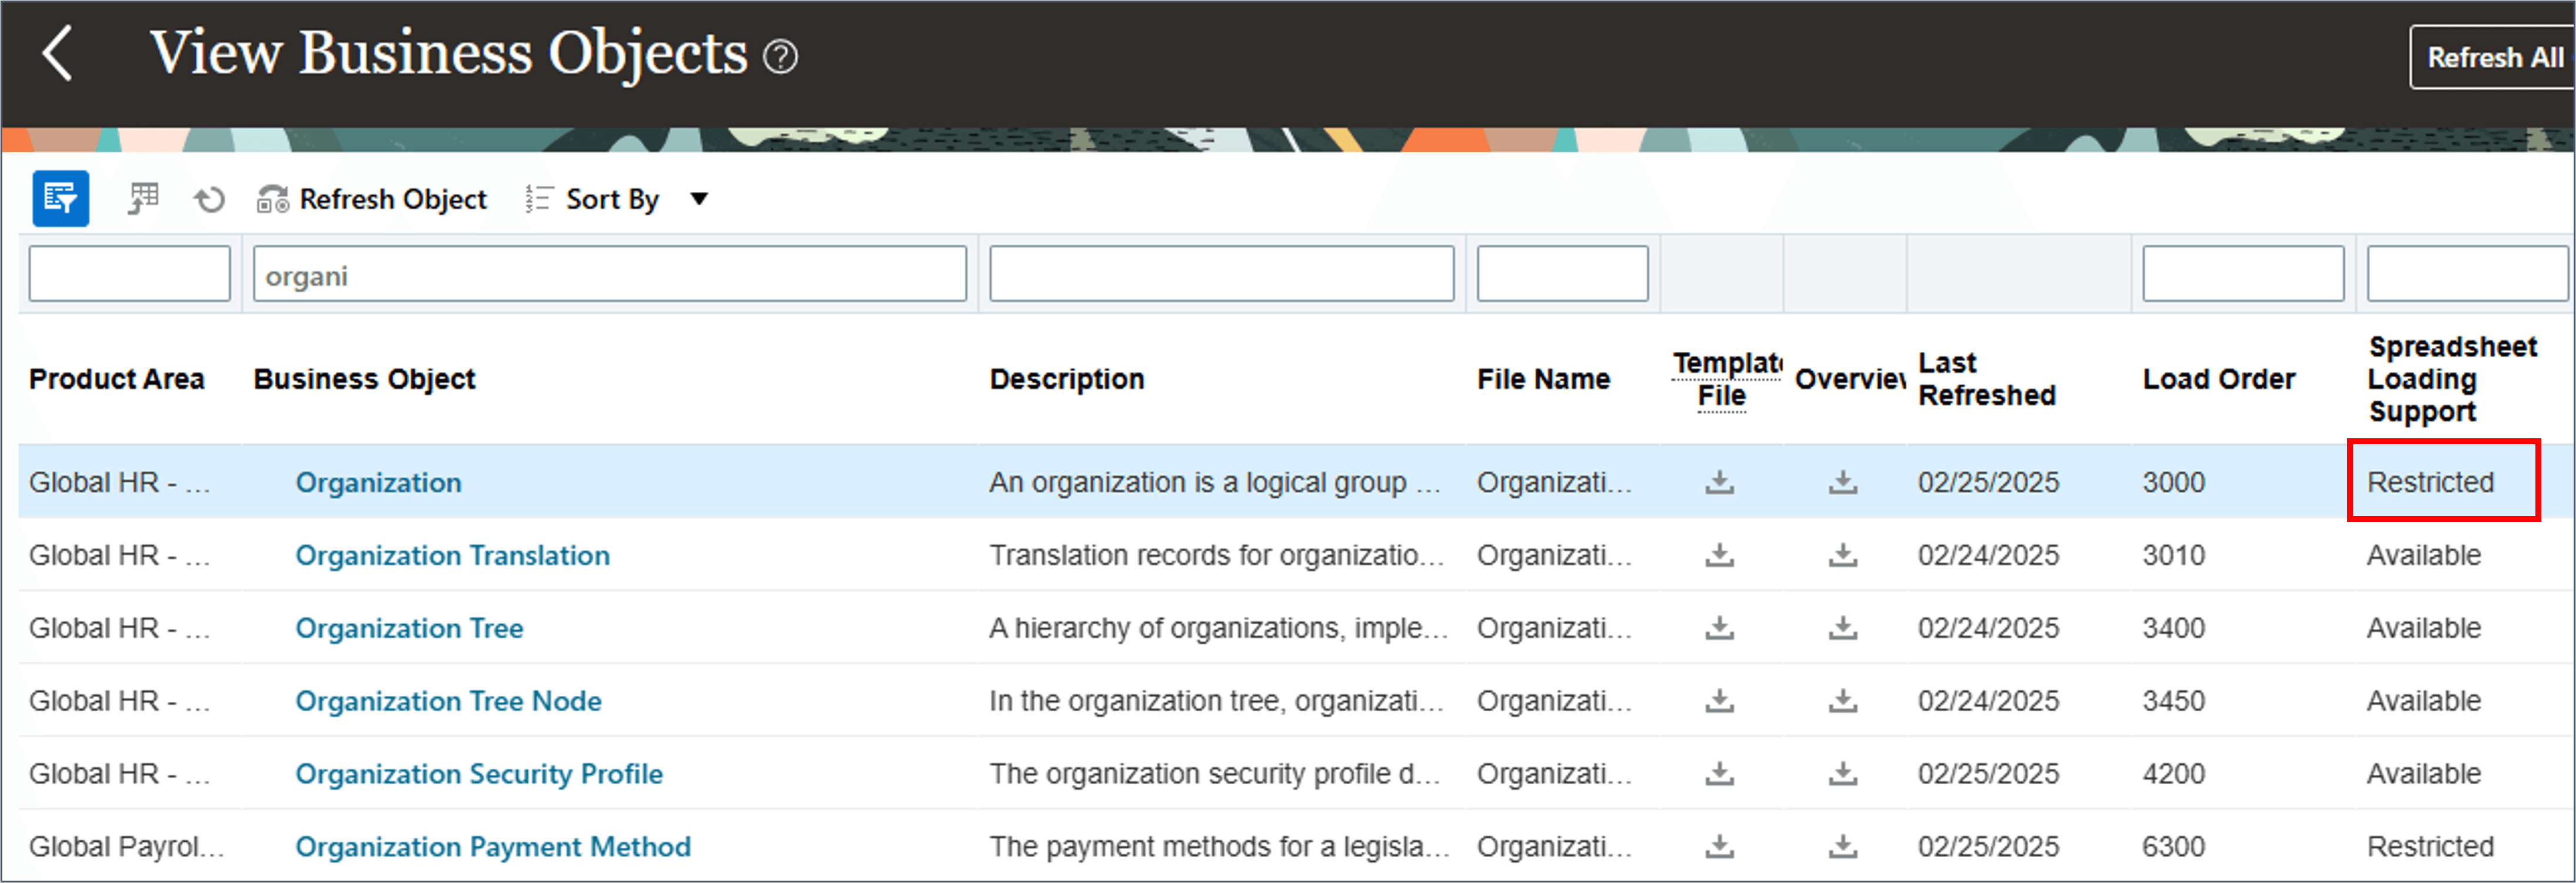Click the Load Order column header
The height and width of the screenshot is (883, 2576).
[2218, 380]
